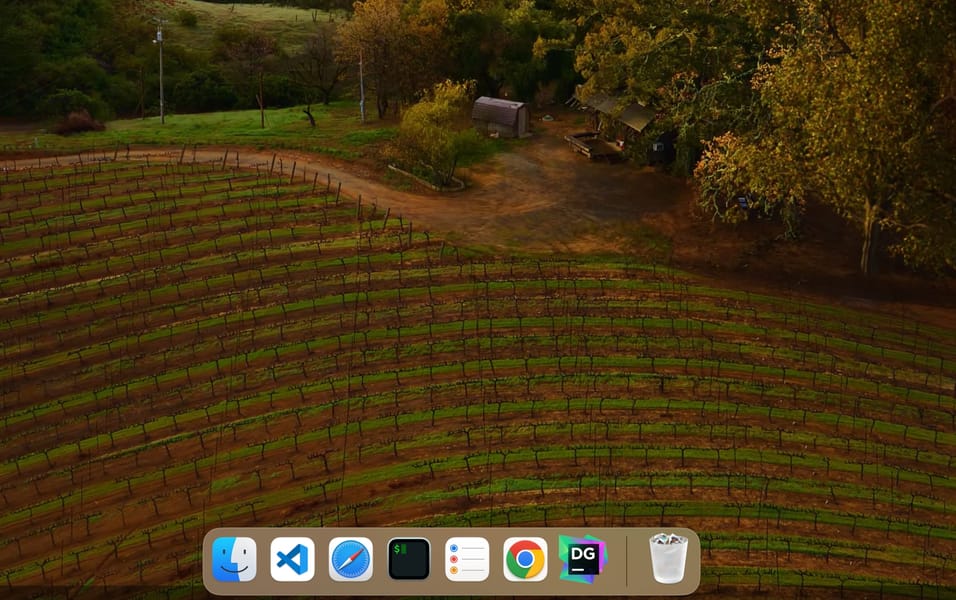Launch Visual Studio Code from dock
The height and width of the screenshot is (600, 956).
[293, 559]
